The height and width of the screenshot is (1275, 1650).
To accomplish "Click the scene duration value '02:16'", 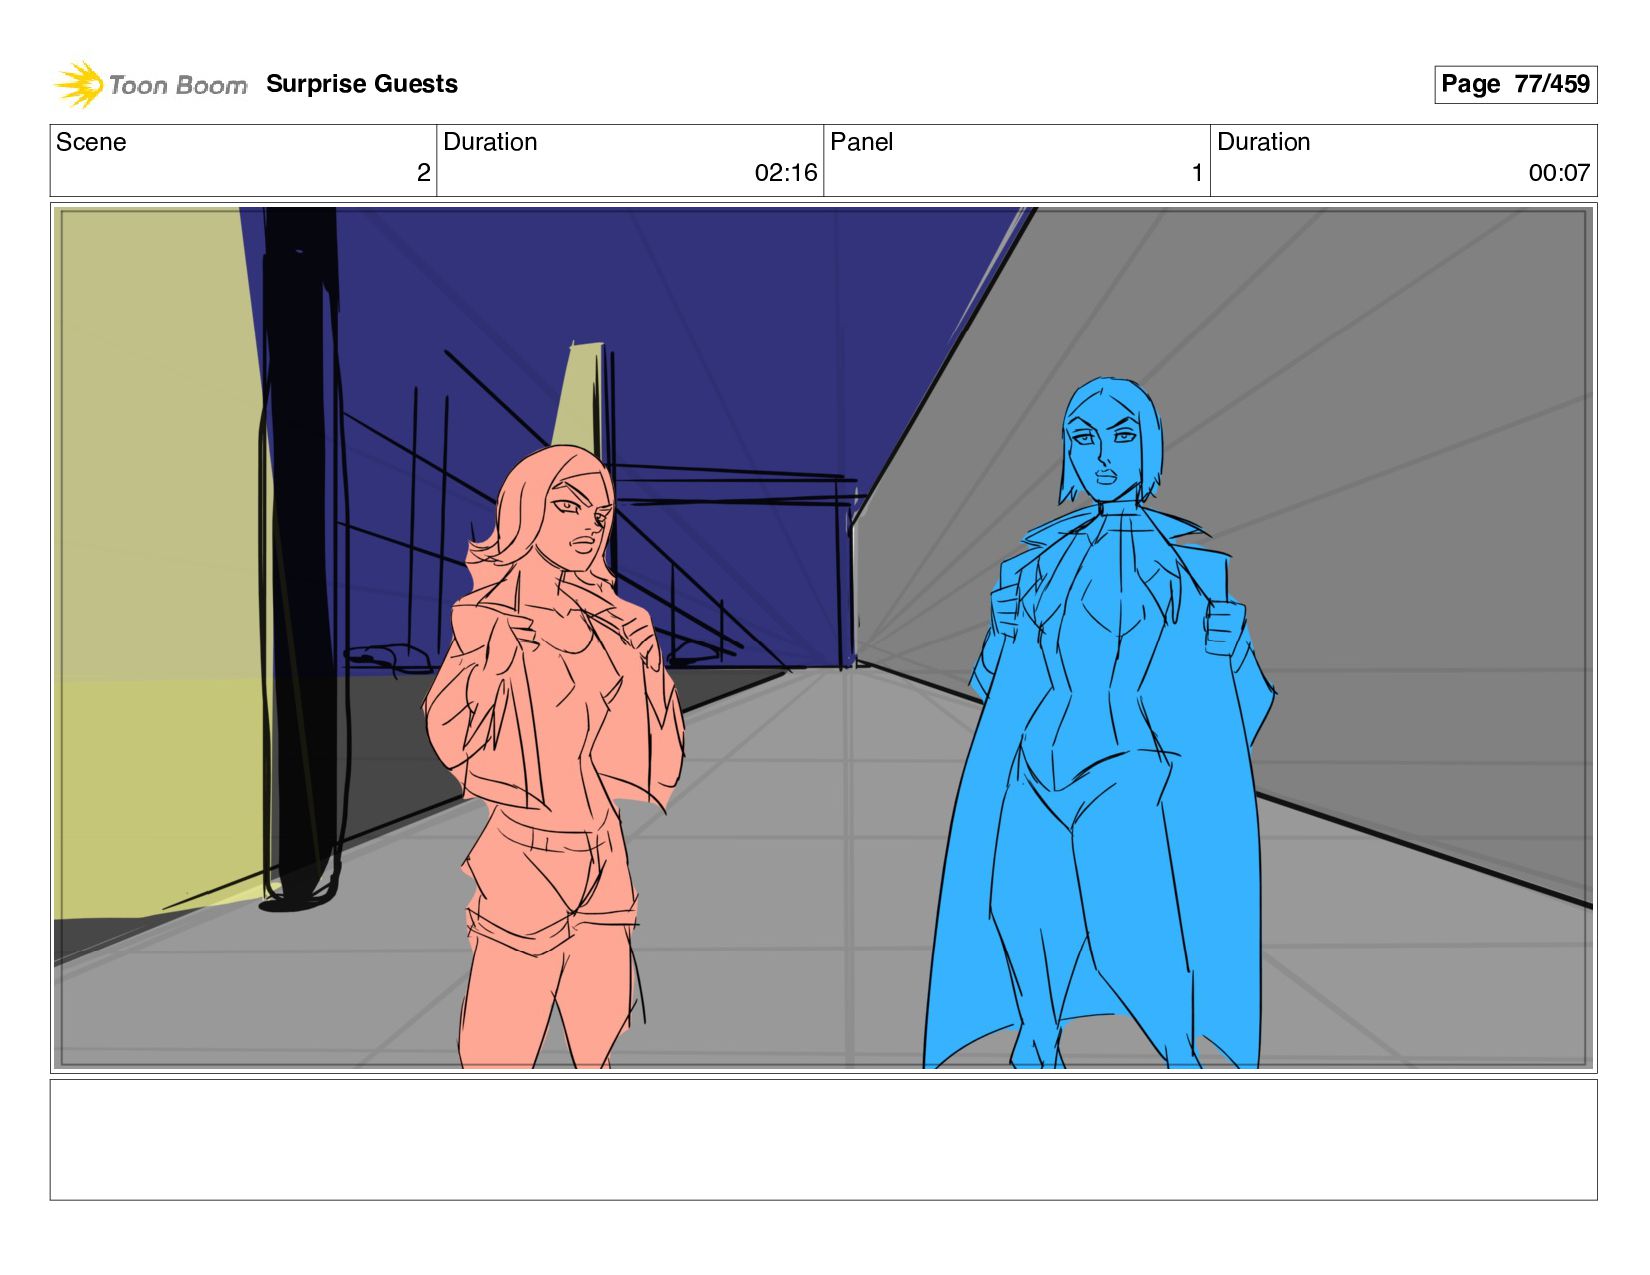I will pyautogui.click(x=786, y=173).
